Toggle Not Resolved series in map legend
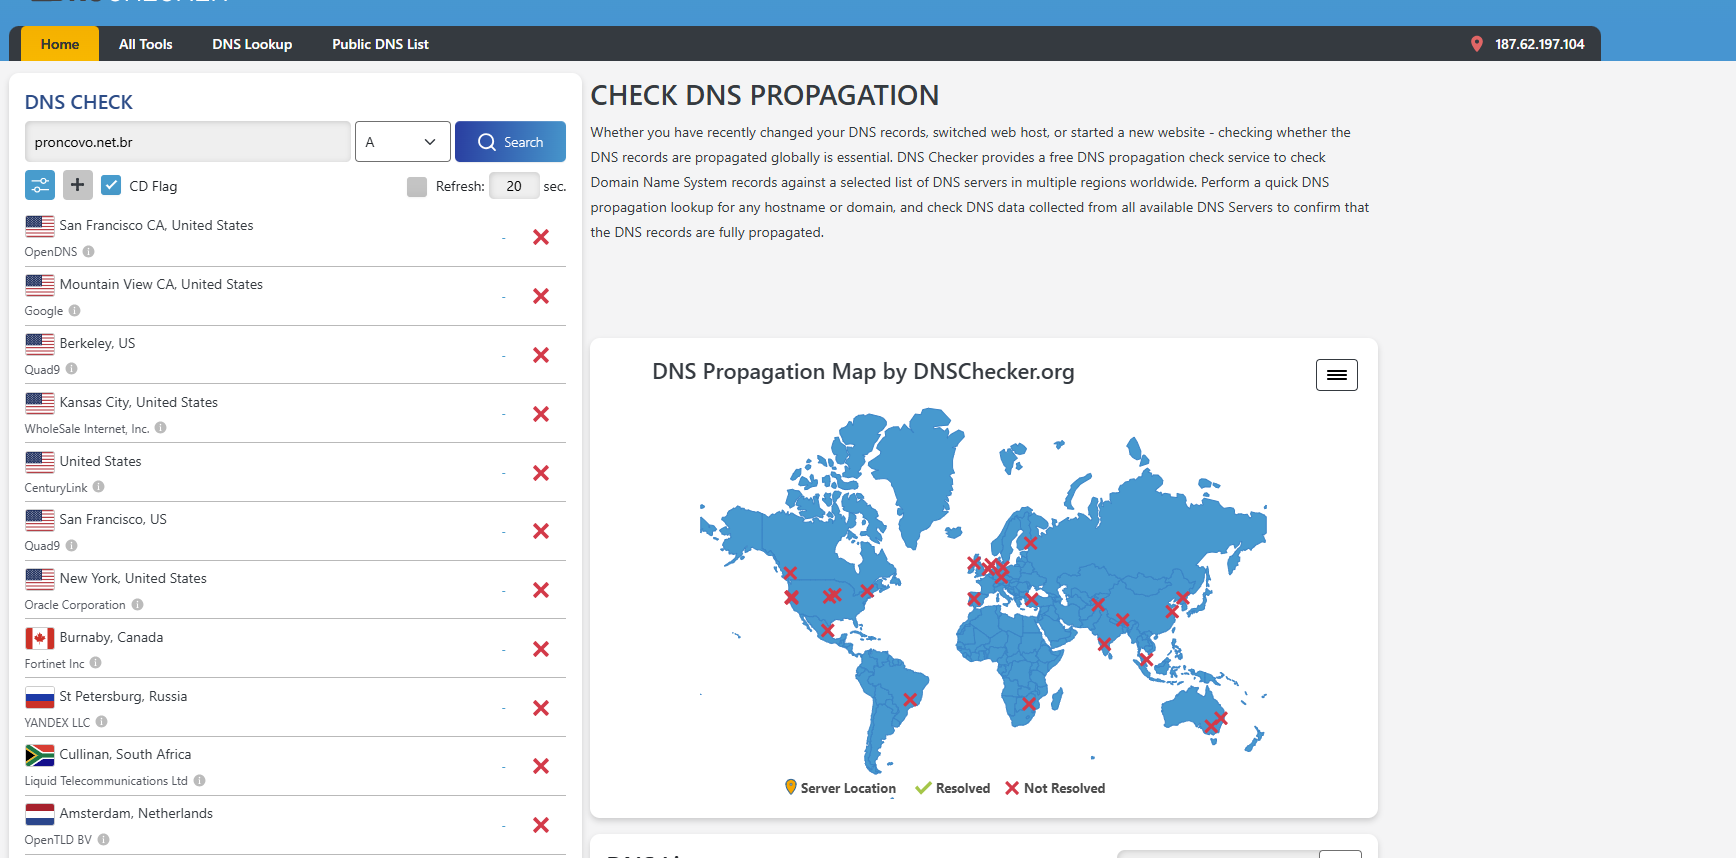Screen dimensions: 1736x858 pos(1055,788)
